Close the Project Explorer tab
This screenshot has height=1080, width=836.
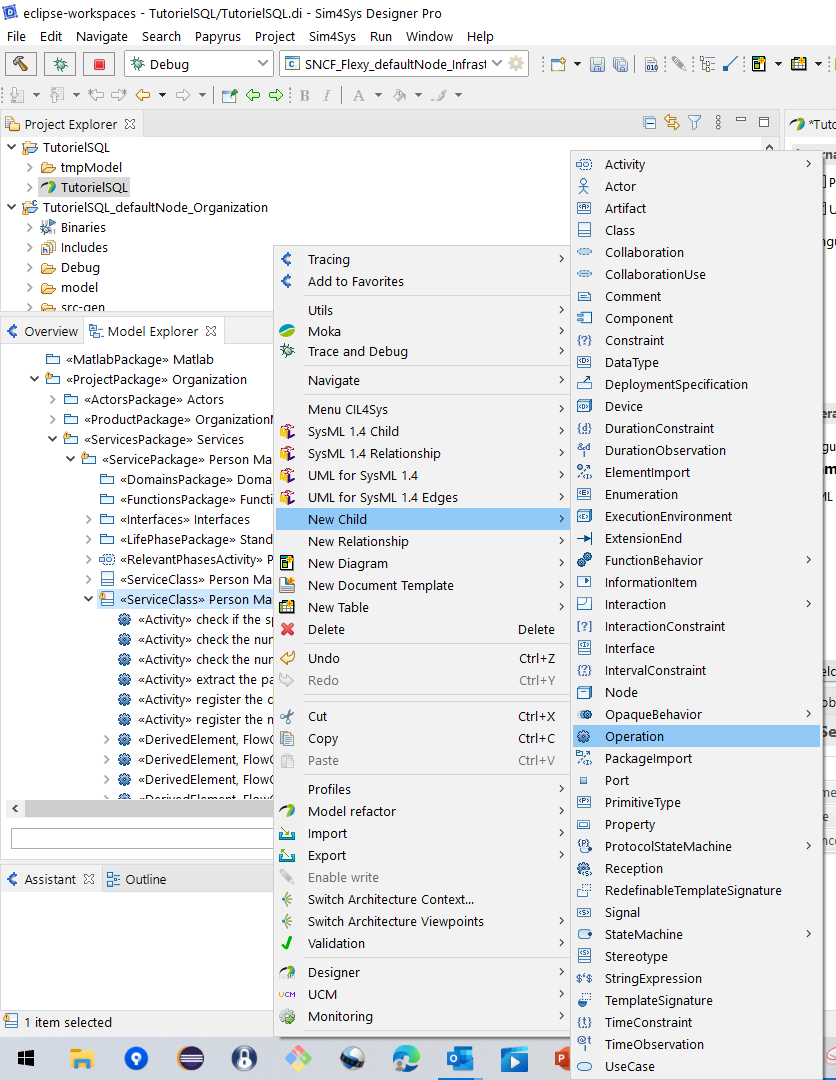coord(130,124)
